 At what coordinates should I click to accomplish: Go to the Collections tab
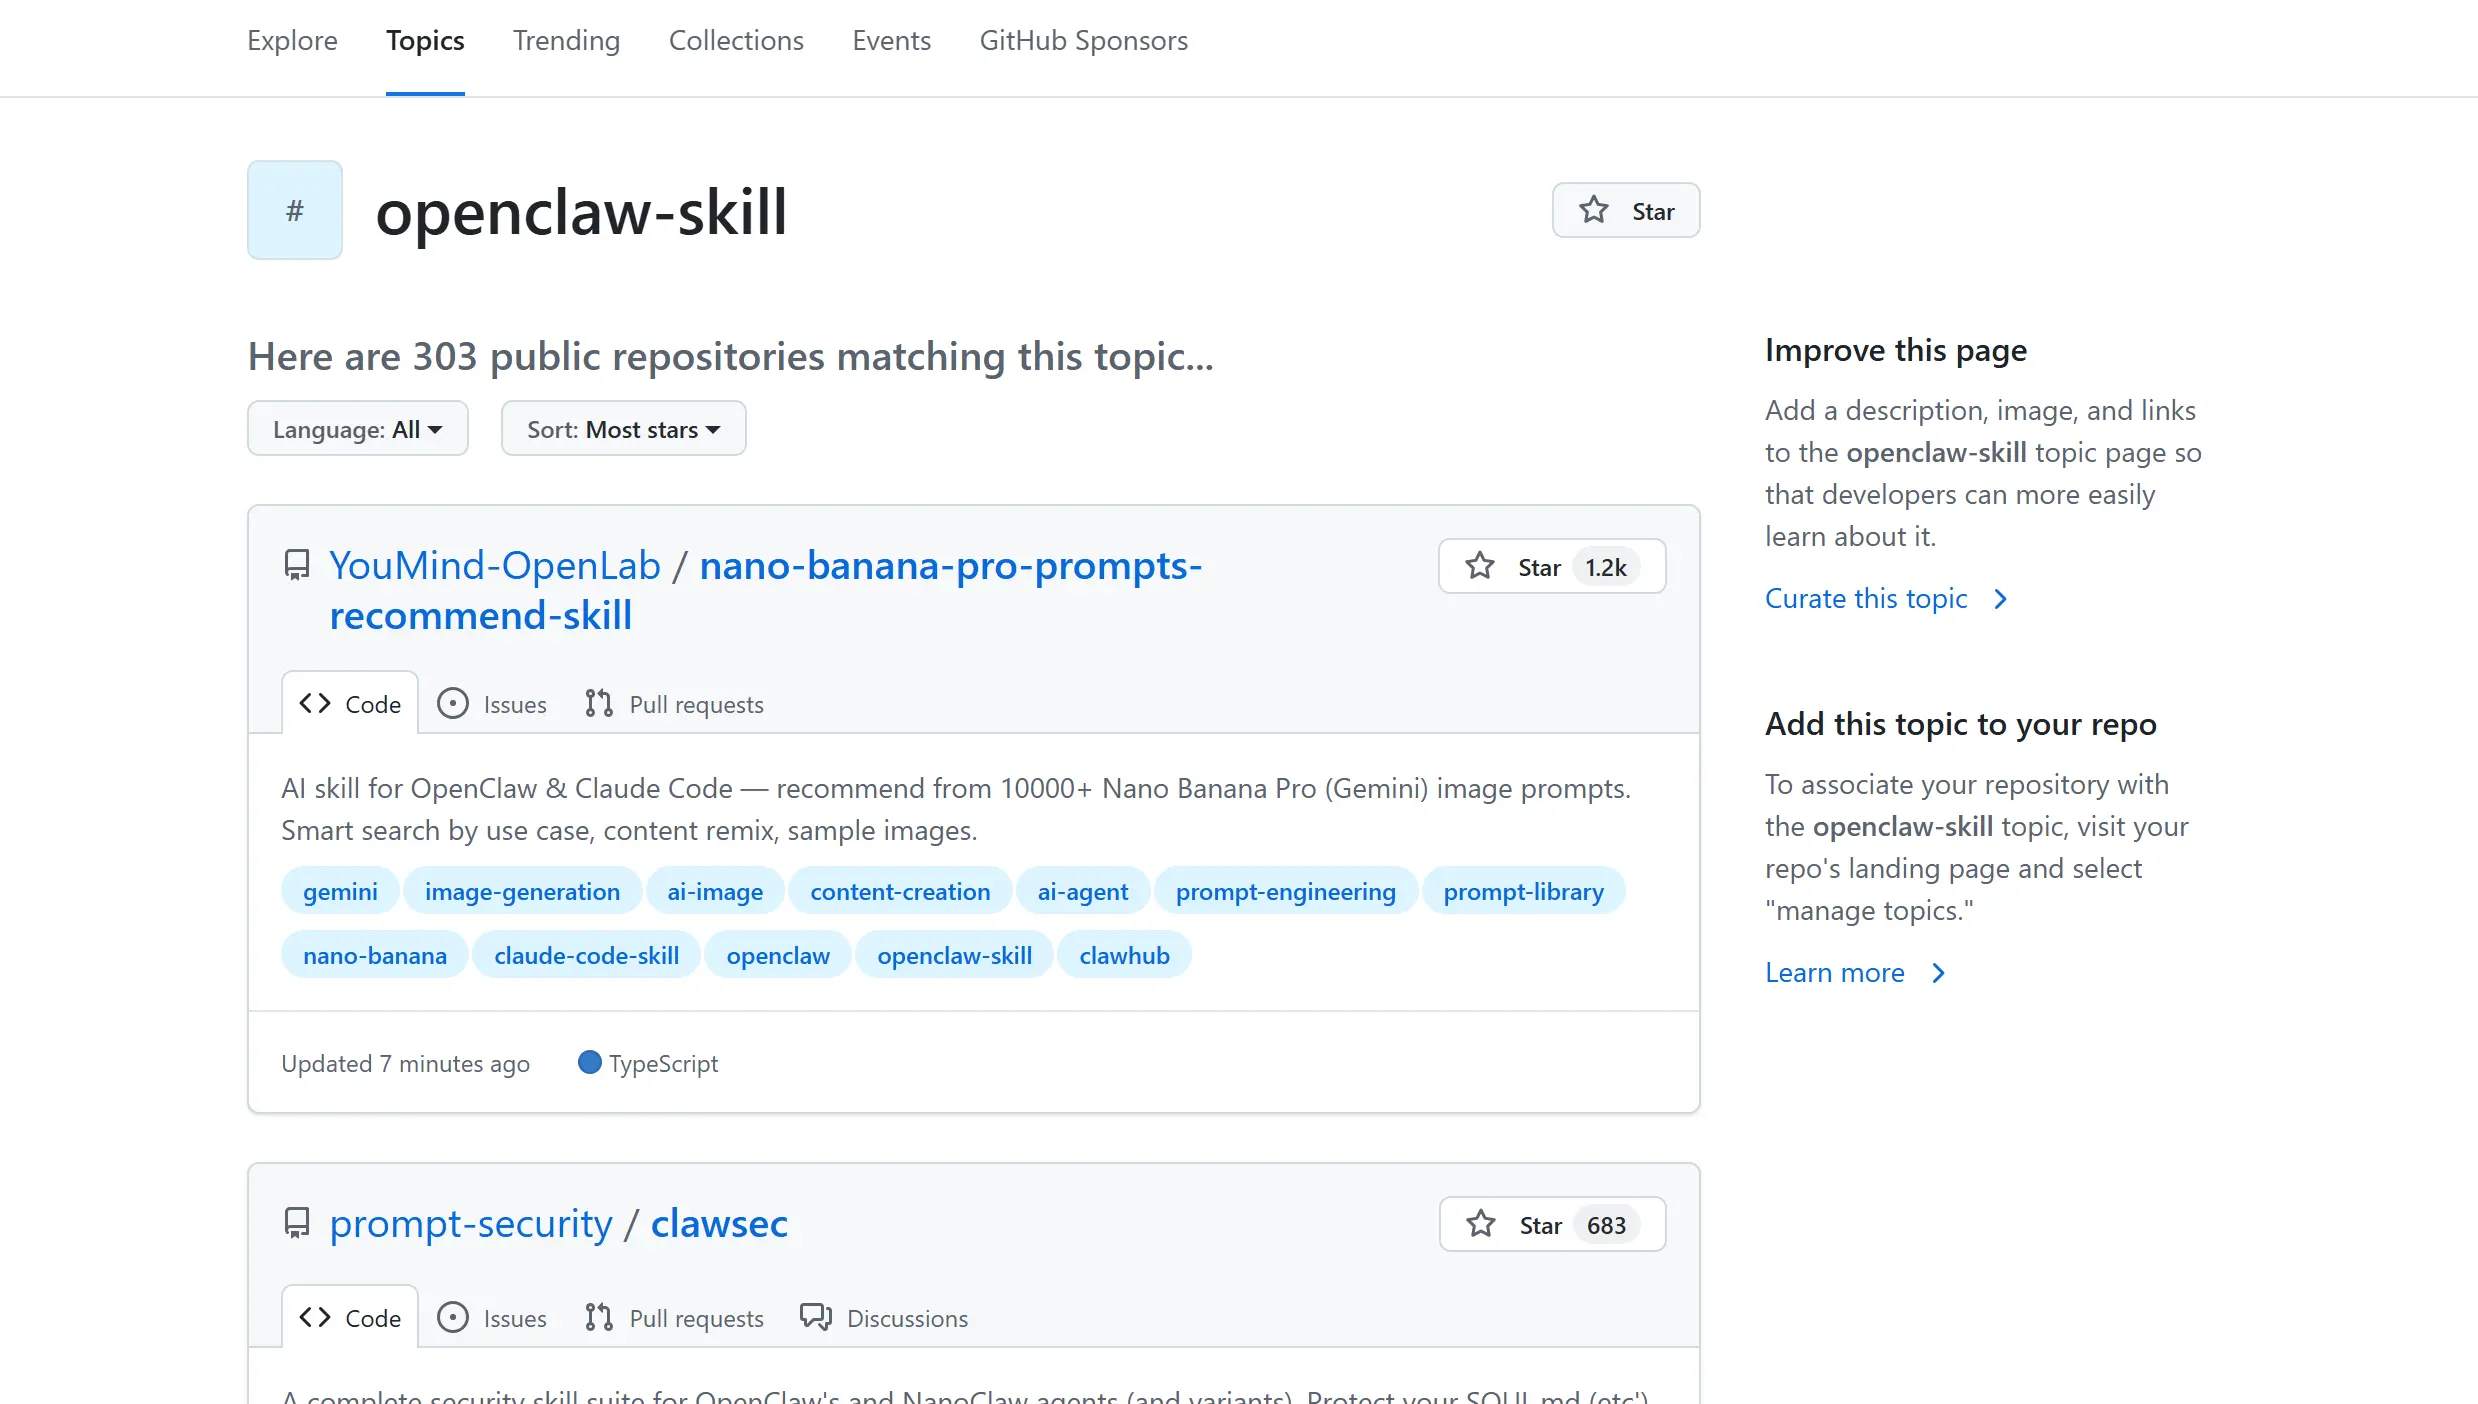[x=736, y=41]
